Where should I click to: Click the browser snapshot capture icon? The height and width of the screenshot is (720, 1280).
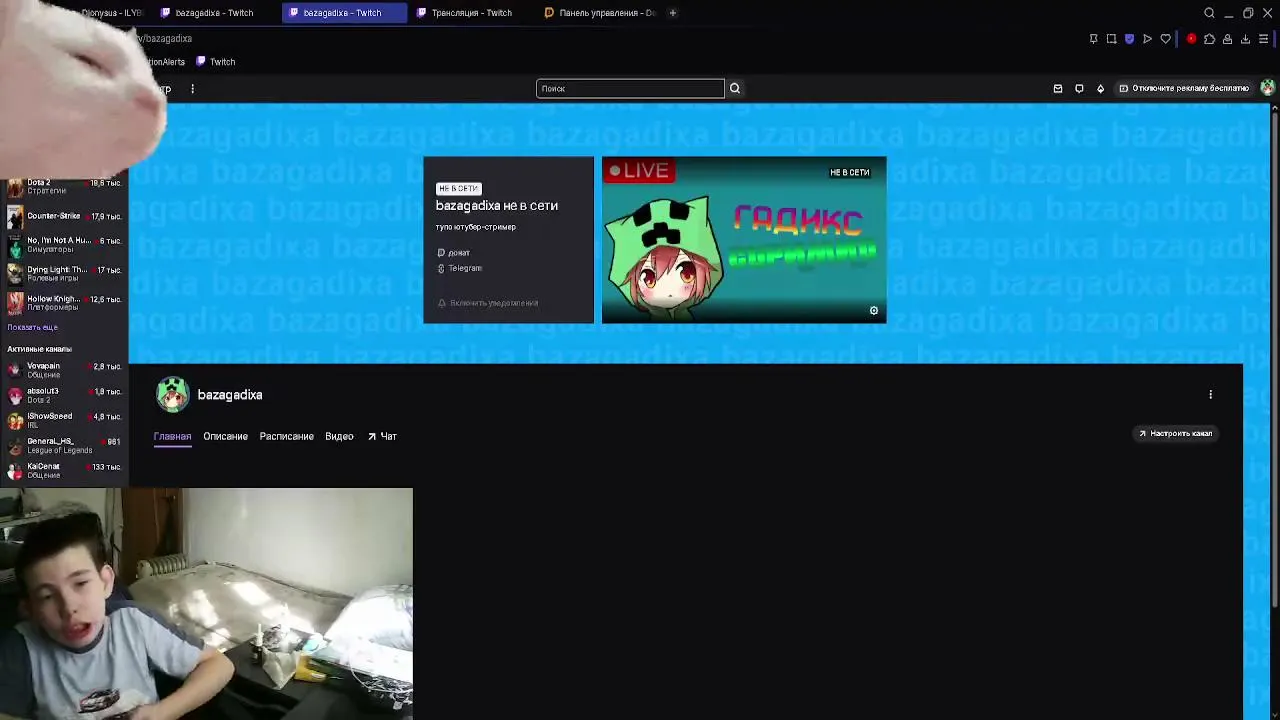tap(1111, 39)
